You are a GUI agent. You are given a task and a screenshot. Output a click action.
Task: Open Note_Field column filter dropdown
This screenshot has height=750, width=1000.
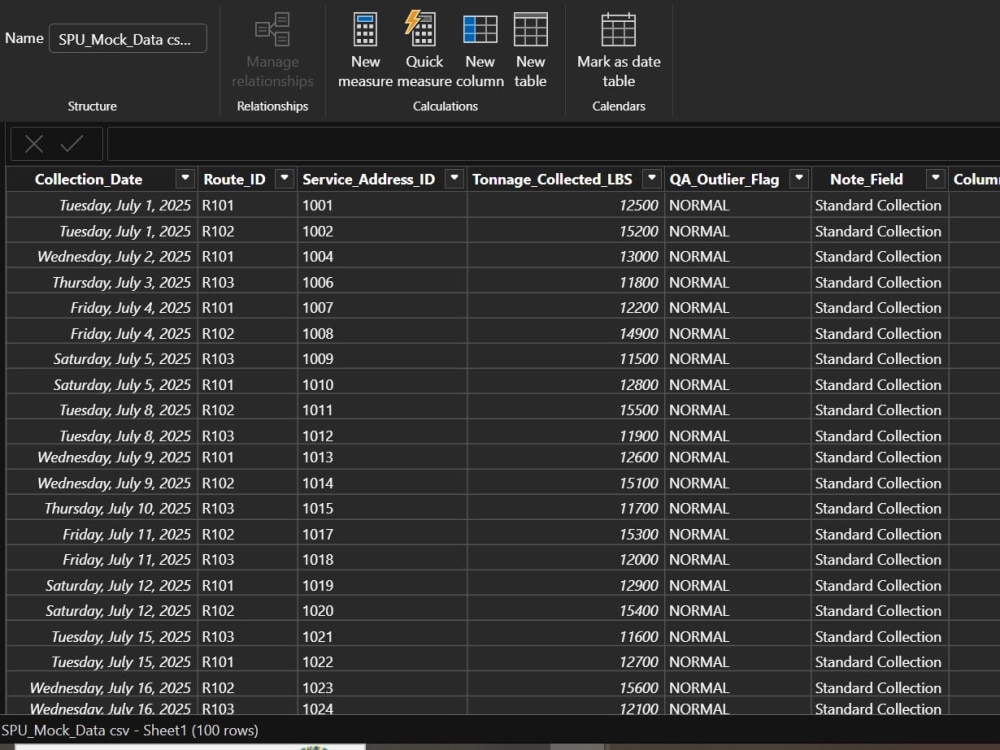[936, 179]
